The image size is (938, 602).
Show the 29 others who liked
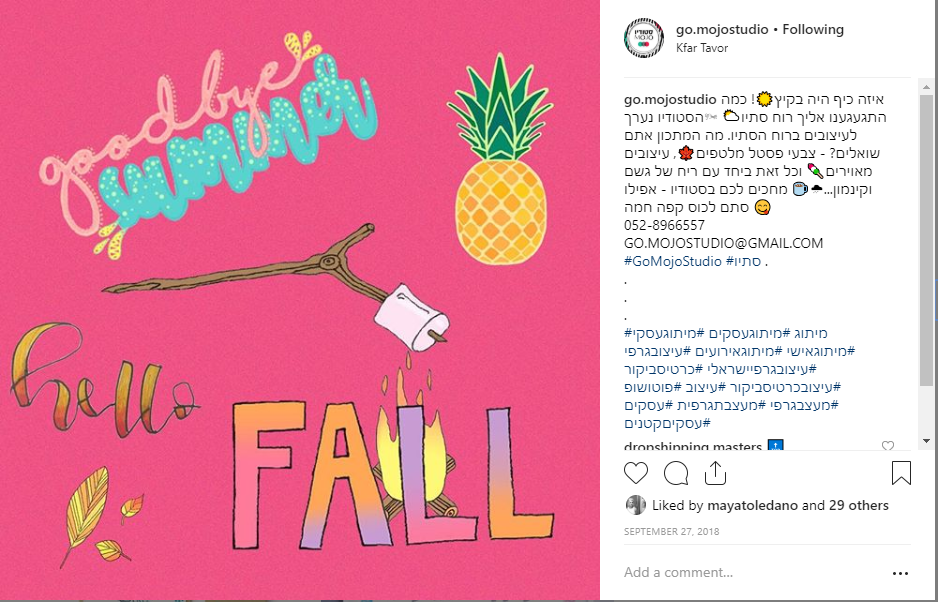tap(859, 505)
